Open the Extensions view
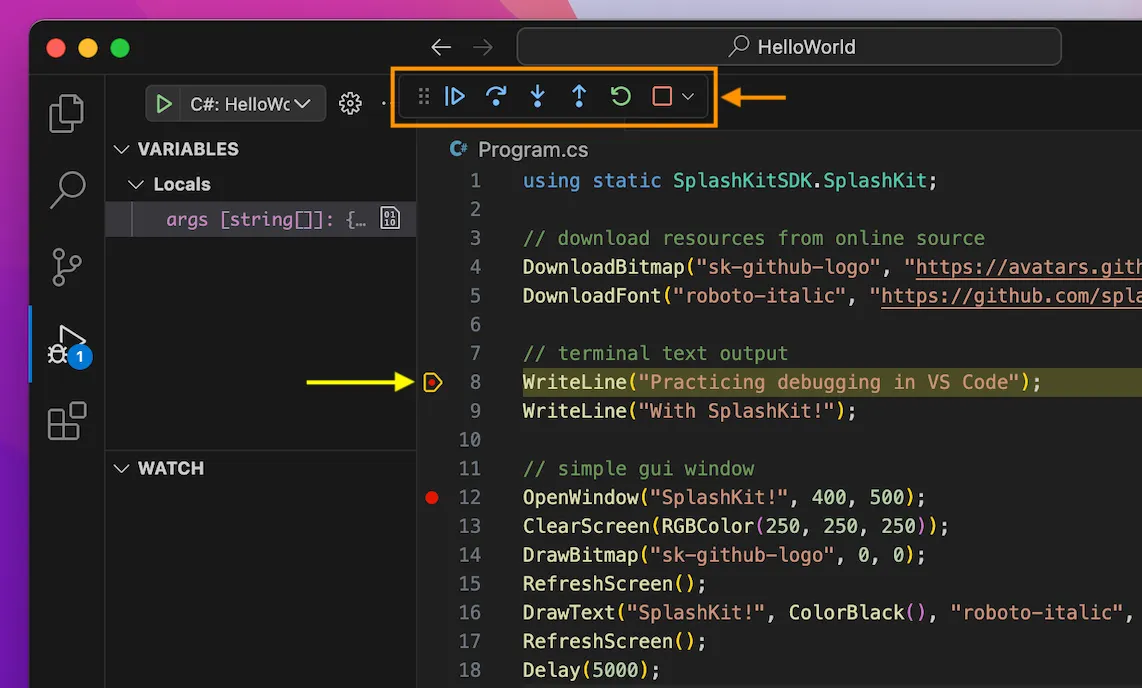 66,421
